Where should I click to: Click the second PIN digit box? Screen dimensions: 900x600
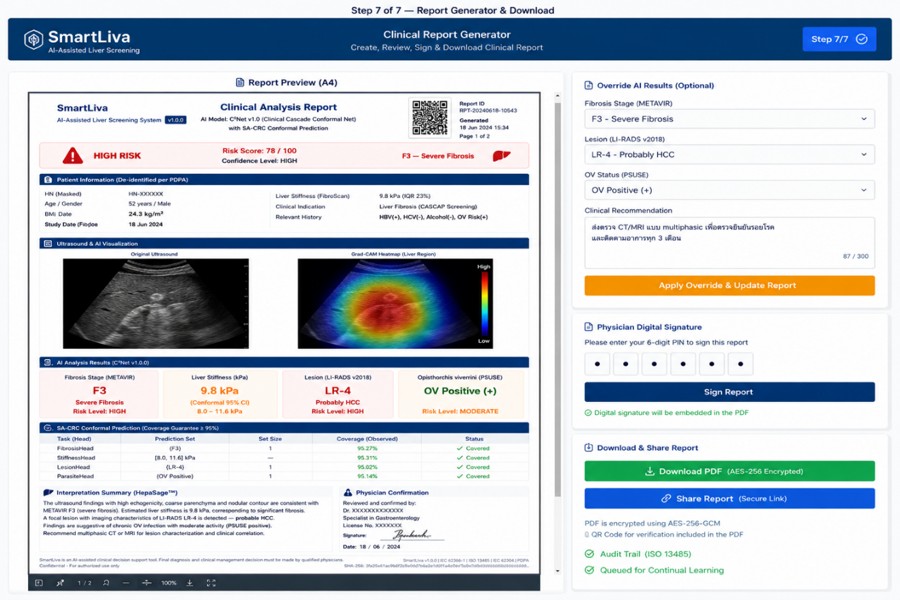626,364
